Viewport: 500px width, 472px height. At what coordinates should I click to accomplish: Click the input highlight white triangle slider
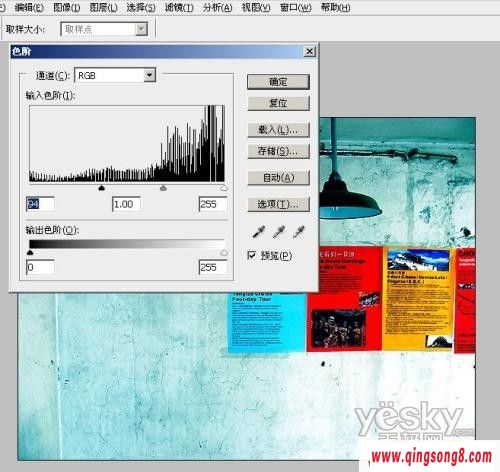pos(224,188)
